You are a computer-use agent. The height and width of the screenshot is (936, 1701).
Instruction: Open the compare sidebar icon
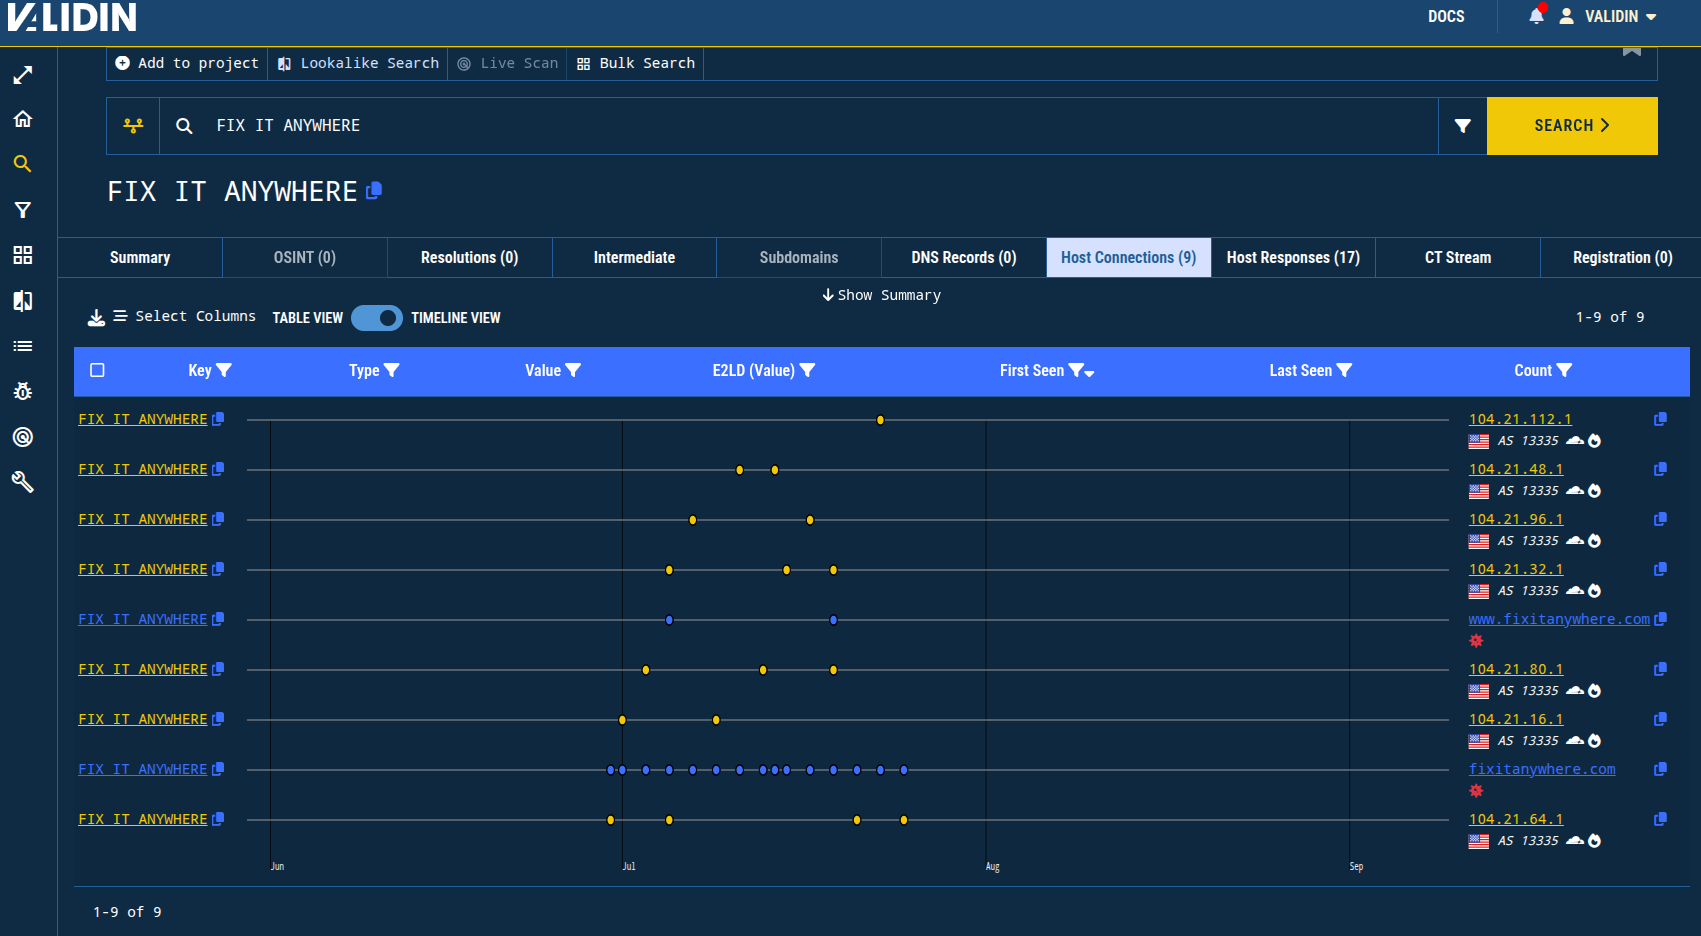point(23,301)
